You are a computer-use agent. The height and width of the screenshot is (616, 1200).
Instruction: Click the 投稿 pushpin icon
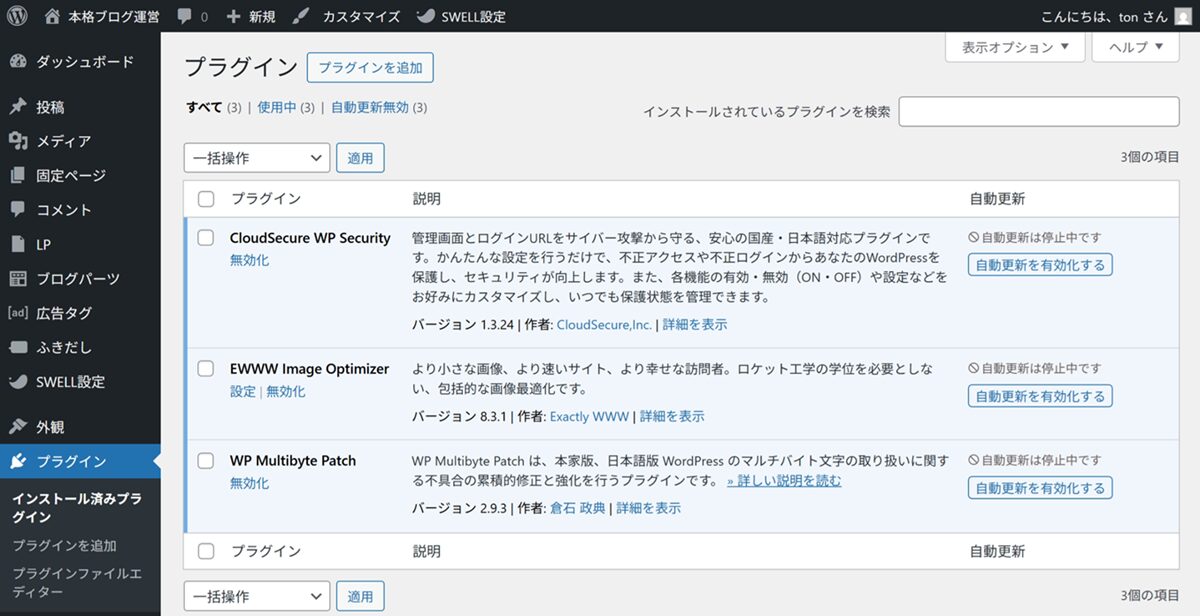pyautogui.click(x=18, y=107)
